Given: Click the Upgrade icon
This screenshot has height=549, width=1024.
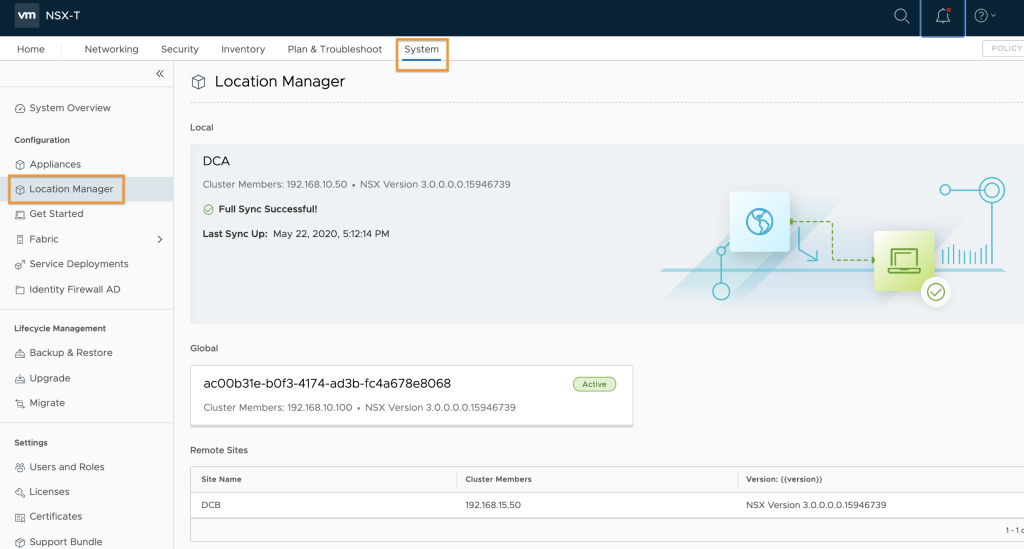Looking at the screenshot, I should tap(20, 379).
